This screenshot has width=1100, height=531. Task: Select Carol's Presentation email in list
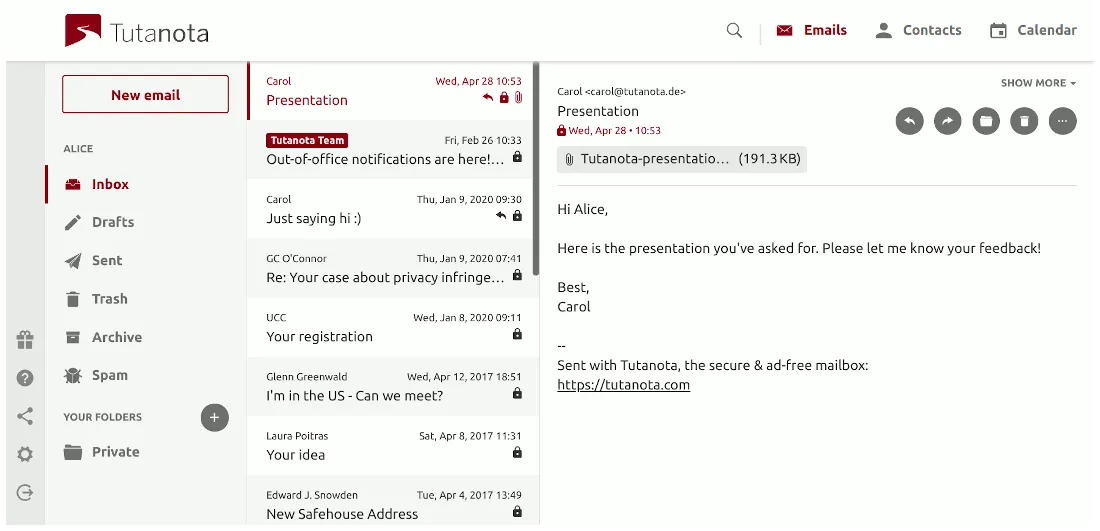(x=393, y=90)
